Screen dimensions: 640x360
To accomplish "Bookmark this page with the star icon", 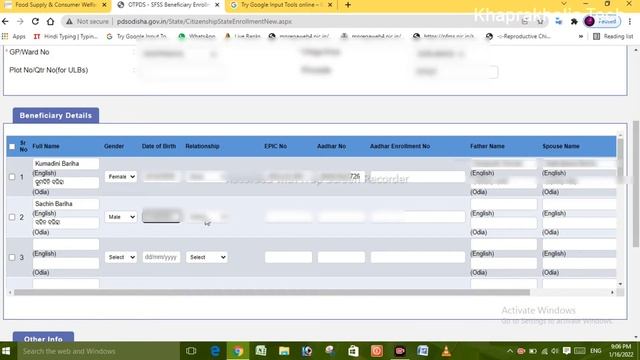I will tap(540, 21).
